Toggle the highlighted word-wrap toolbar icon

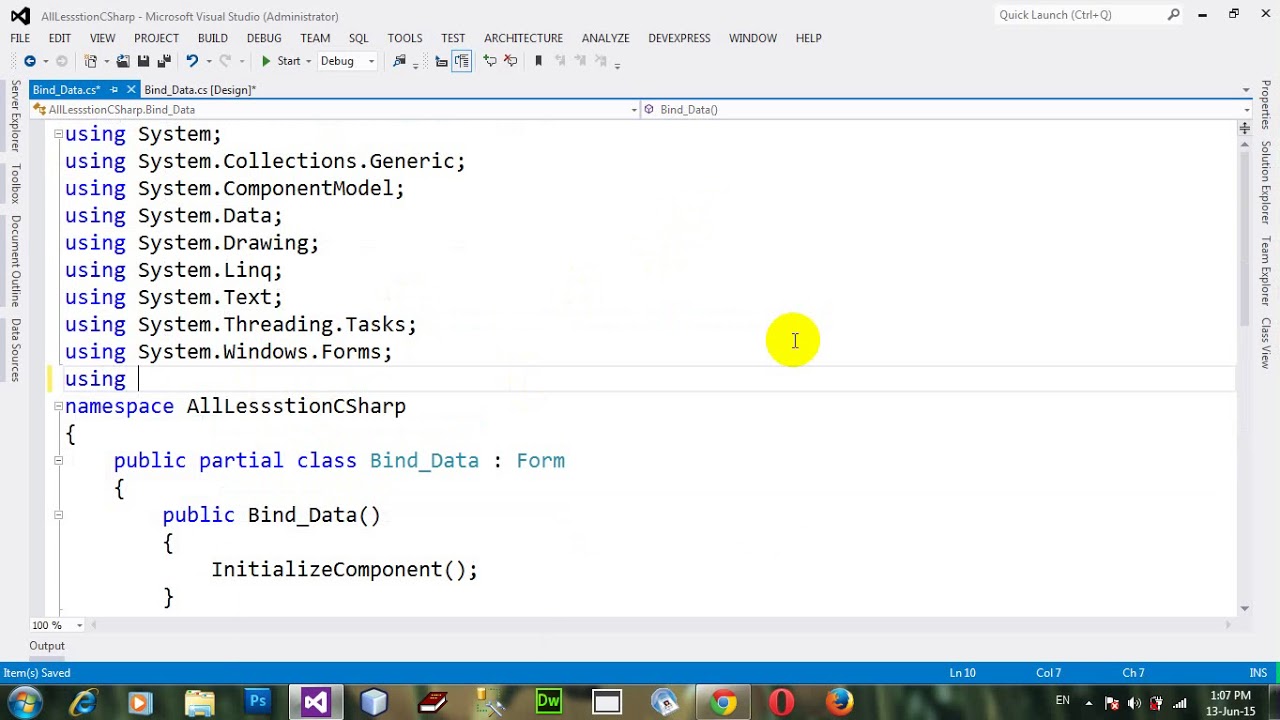click(462, 61)
